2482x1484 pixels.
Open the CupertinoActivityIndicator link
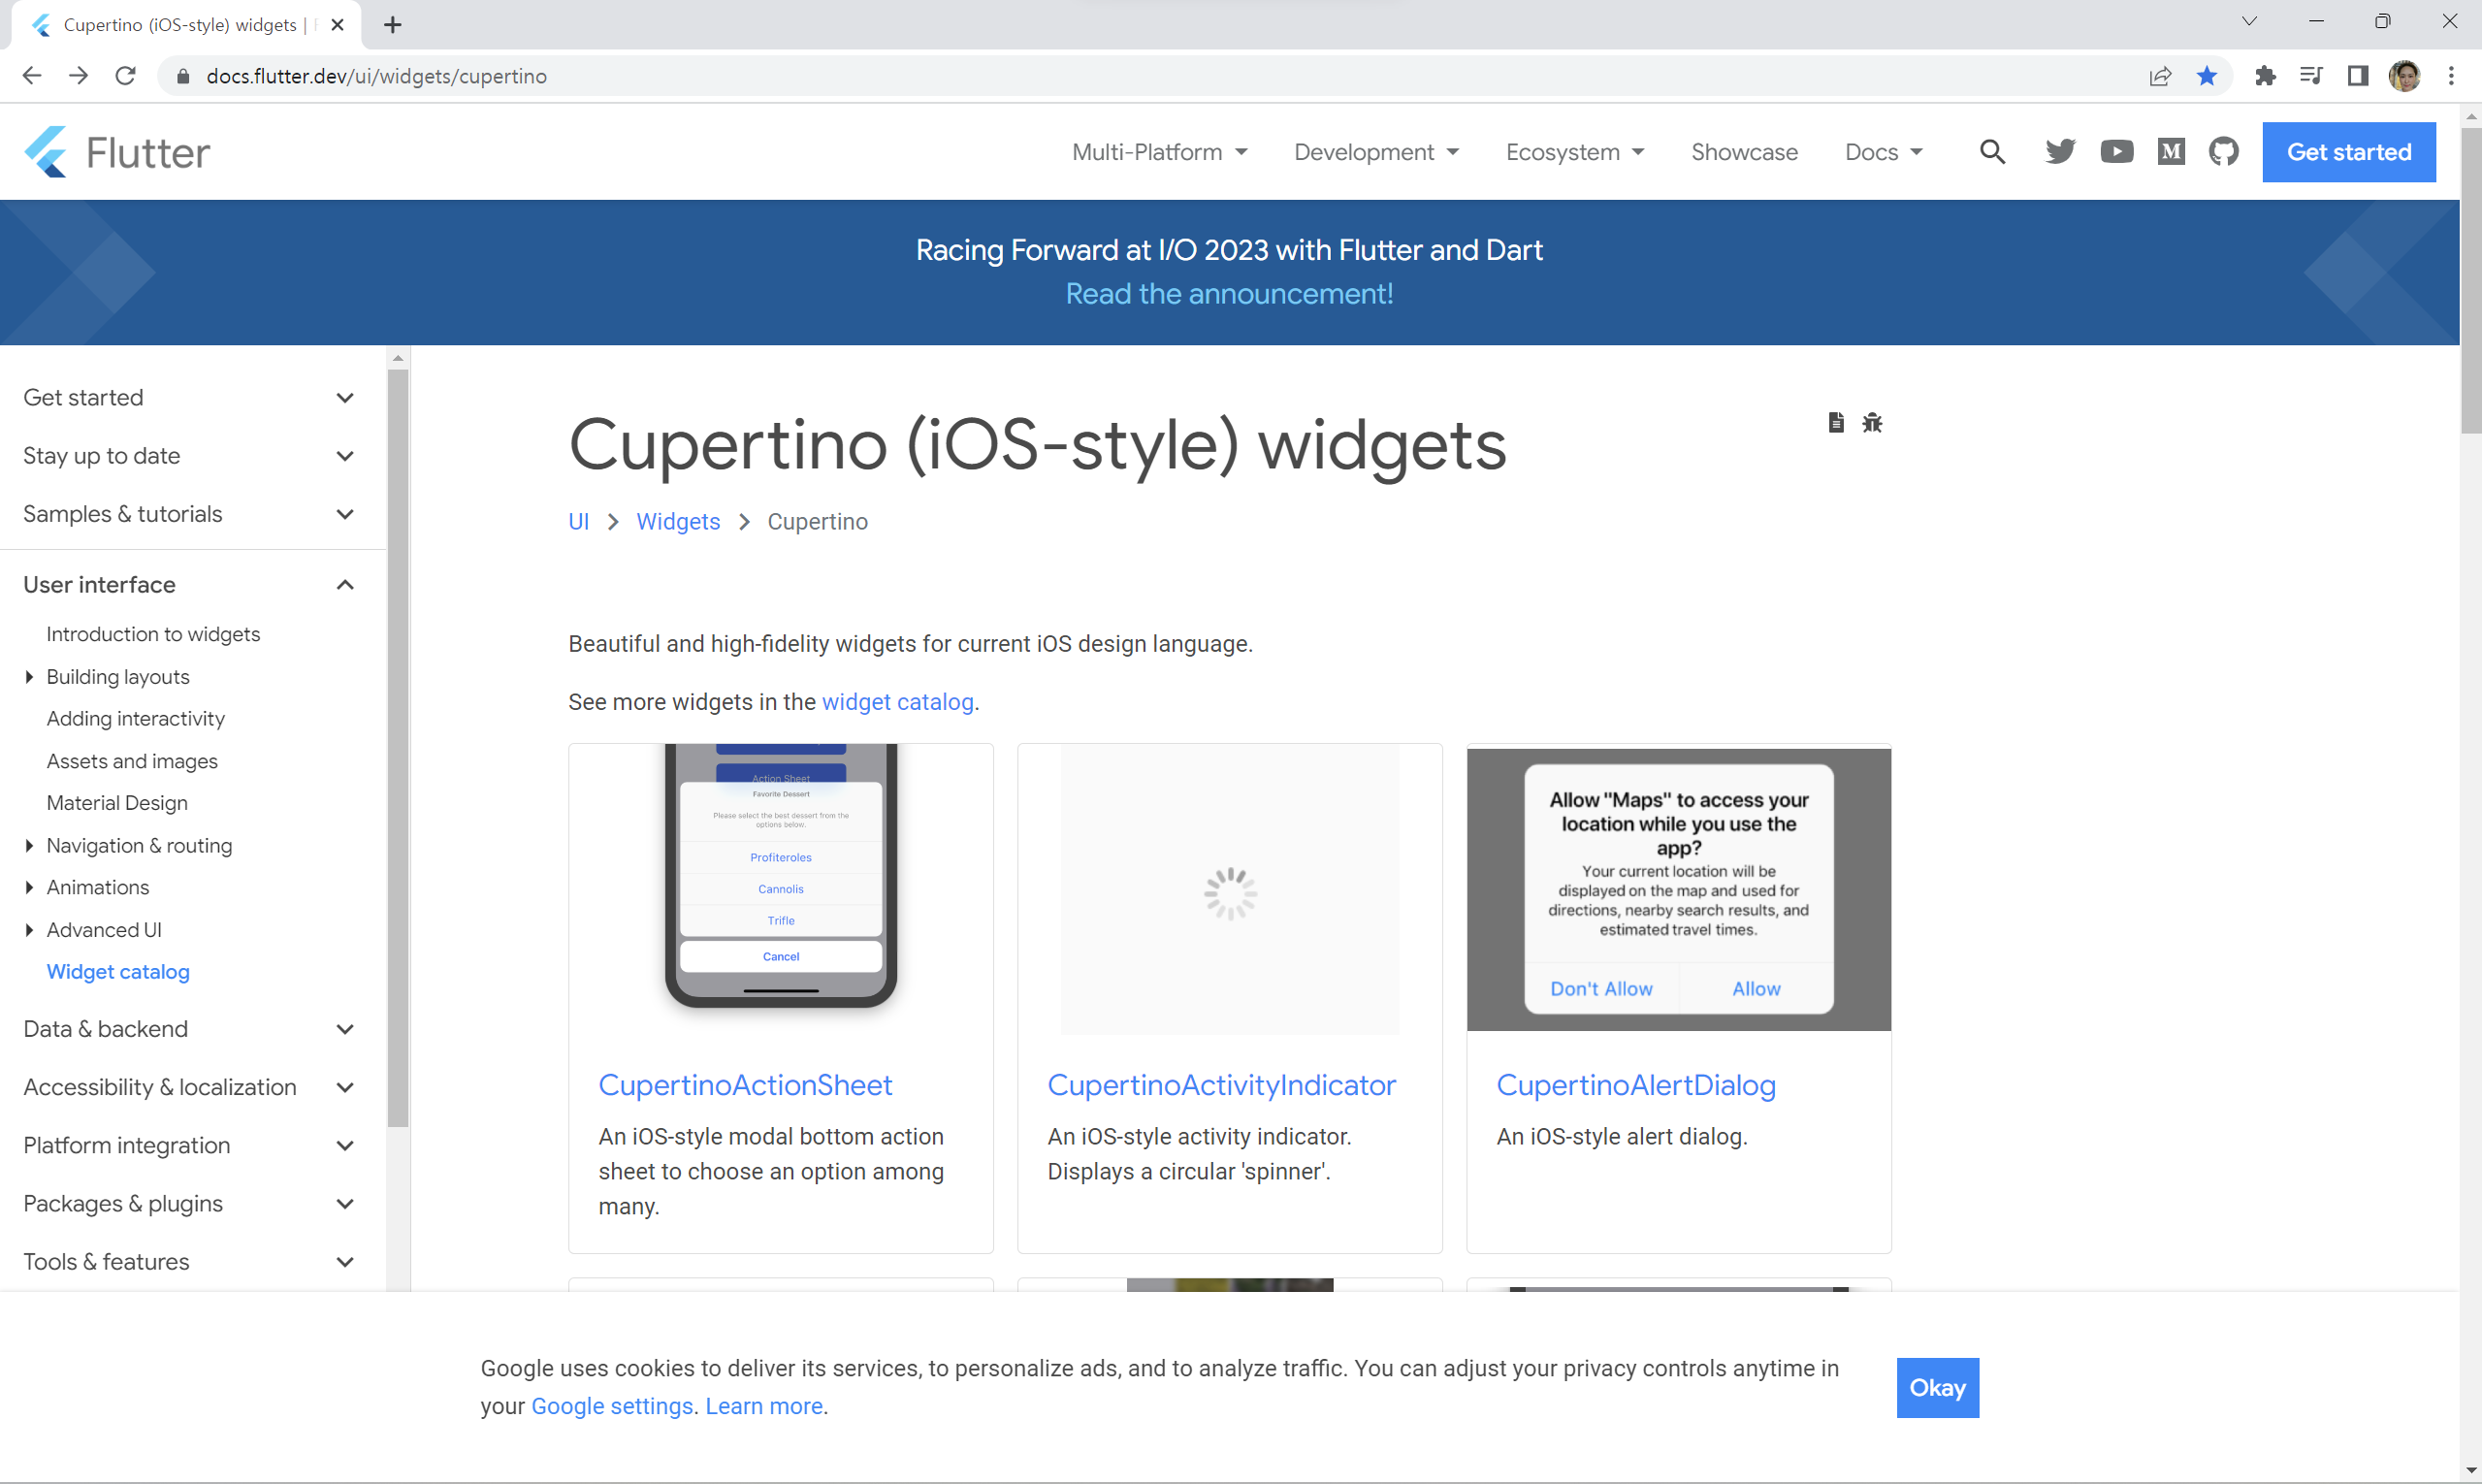point(1221,1085)
